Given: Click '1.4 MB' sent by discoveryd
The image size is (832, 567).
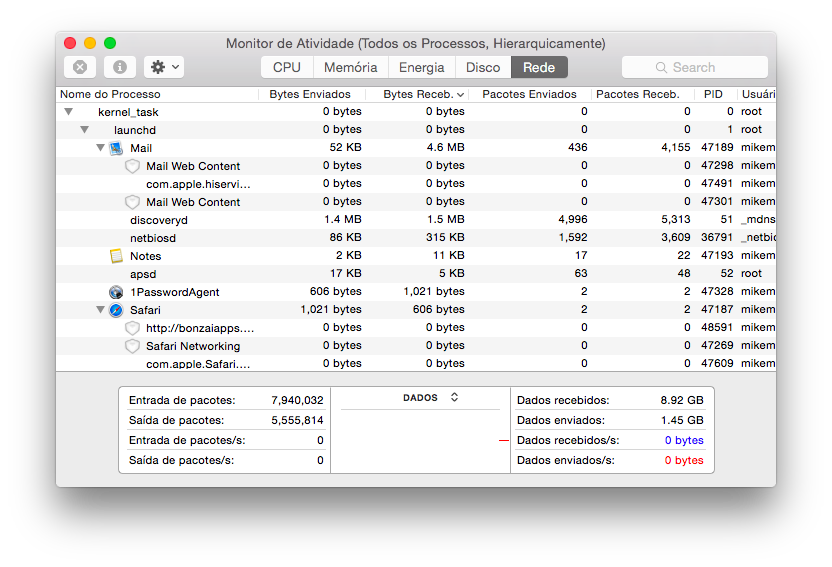Looking at the screenshot, I should pyautogui.click(x=342, y=220).
